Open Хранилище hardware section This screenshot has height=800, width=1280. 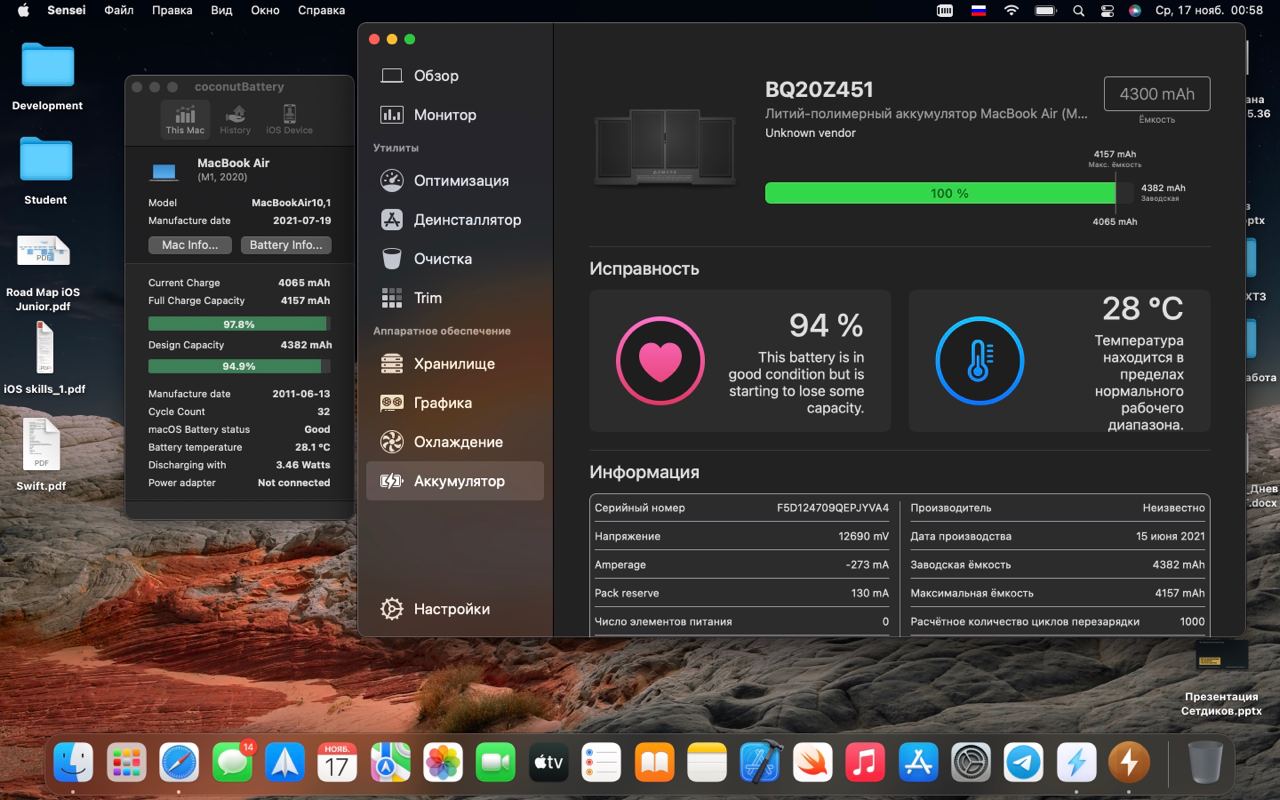455,364
